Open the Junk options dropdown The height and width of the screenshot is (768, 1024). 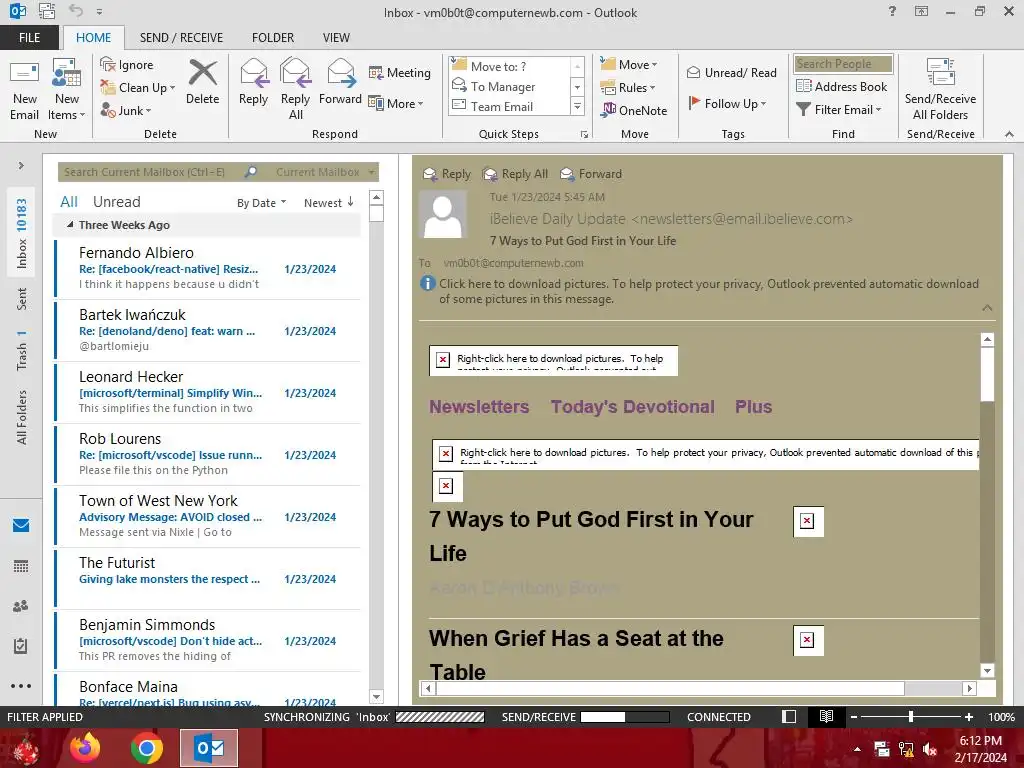pyautogui.click(x=126, y=110)
